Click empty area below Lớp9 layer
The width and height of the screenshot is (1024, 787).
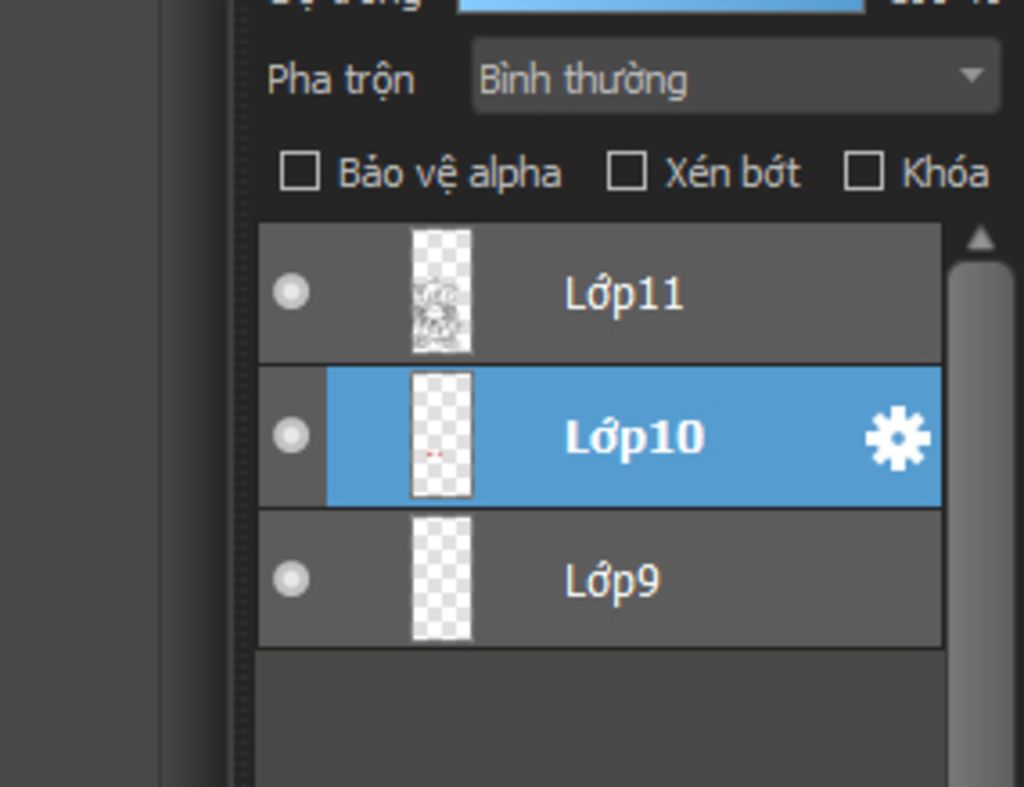600,718
